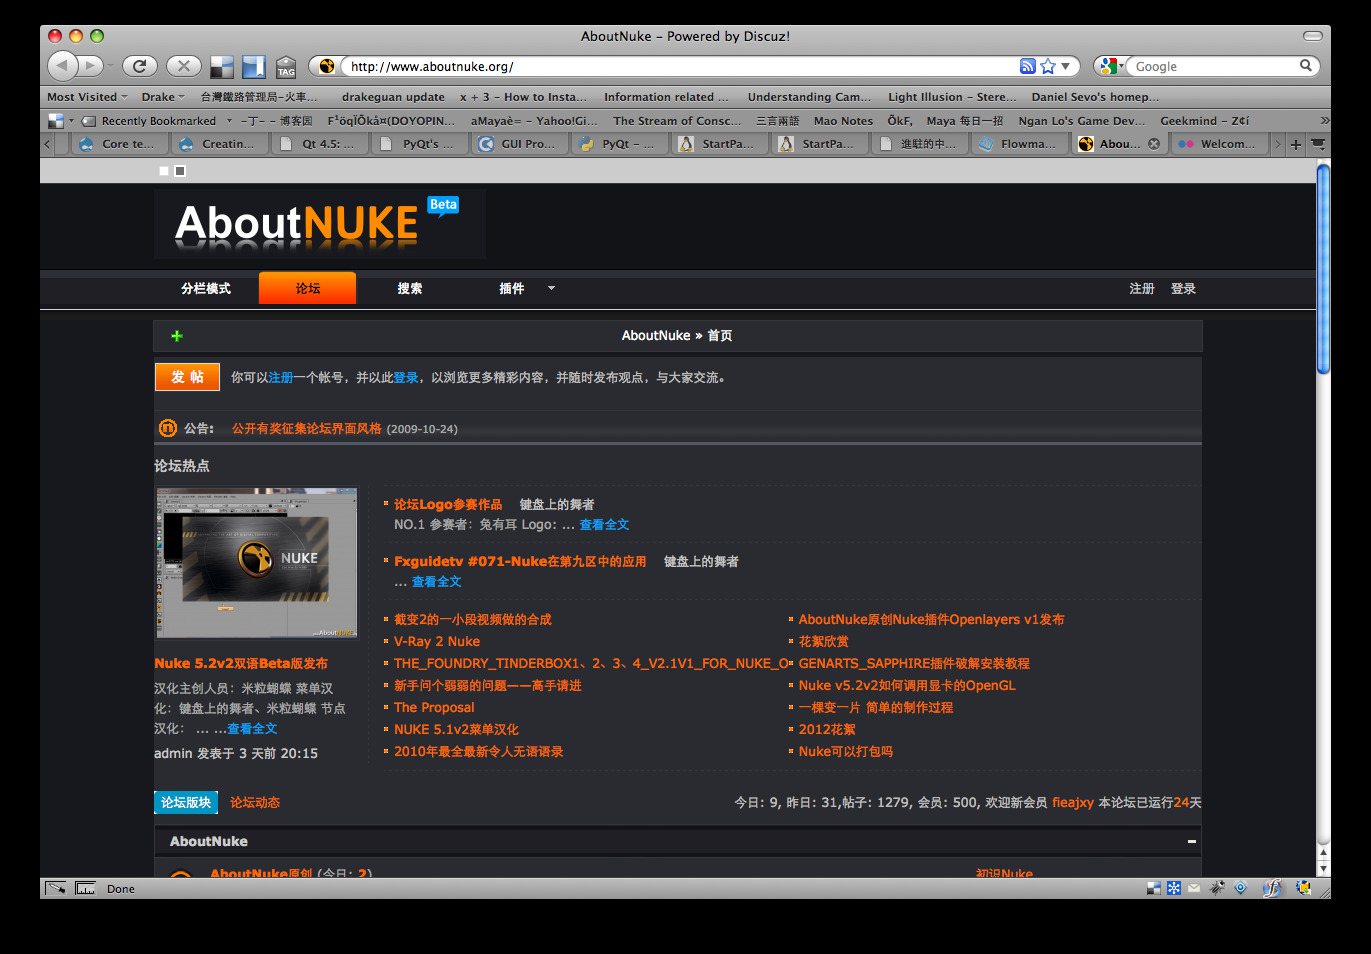Close the AboutNuke tab
This screenshot has height=954, width=1371.
click(x=1154, y=144)
